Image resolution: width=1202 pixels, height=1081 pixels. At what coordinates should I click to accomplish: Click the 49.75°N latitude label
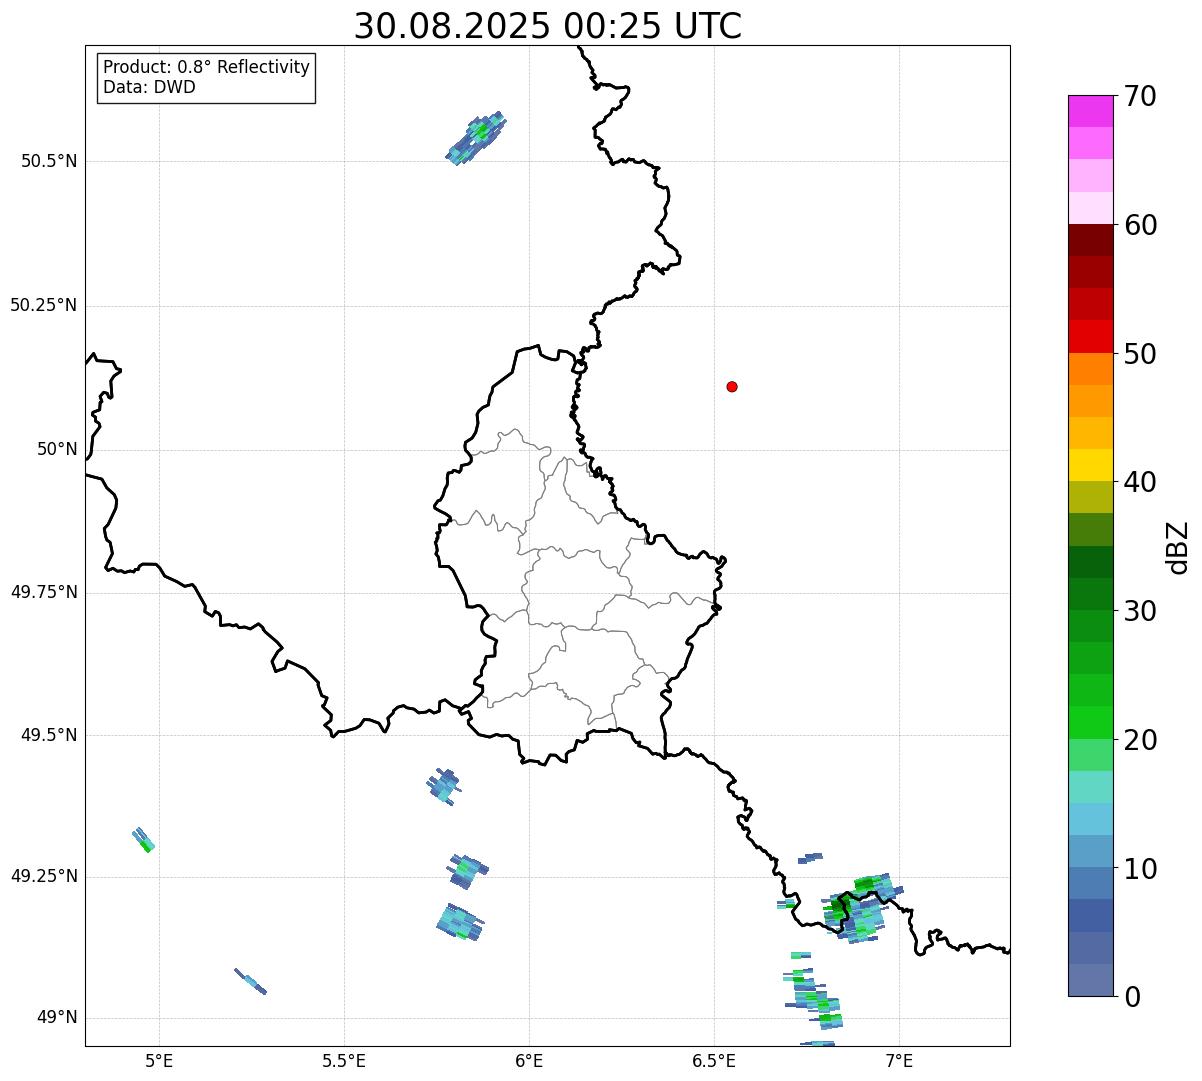[43, 592]
